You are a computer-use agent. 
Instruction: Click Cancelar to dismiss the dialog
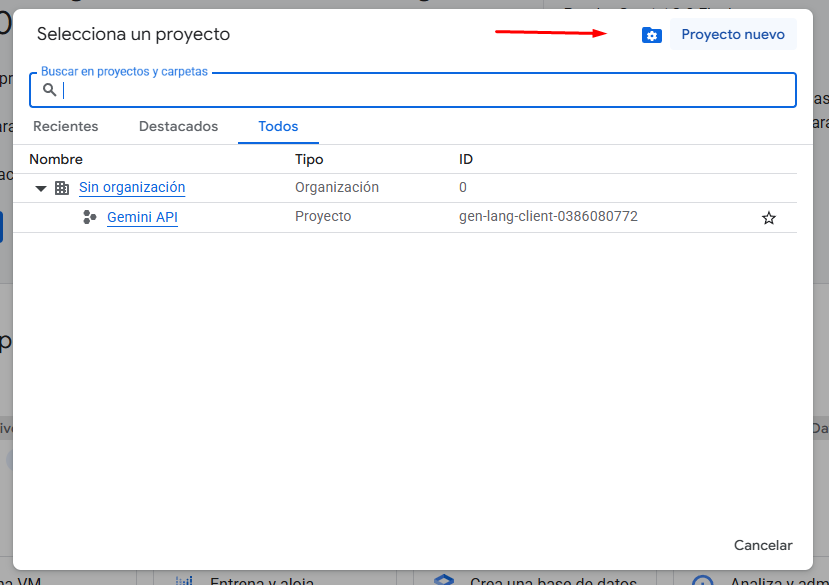coord(763,545)
